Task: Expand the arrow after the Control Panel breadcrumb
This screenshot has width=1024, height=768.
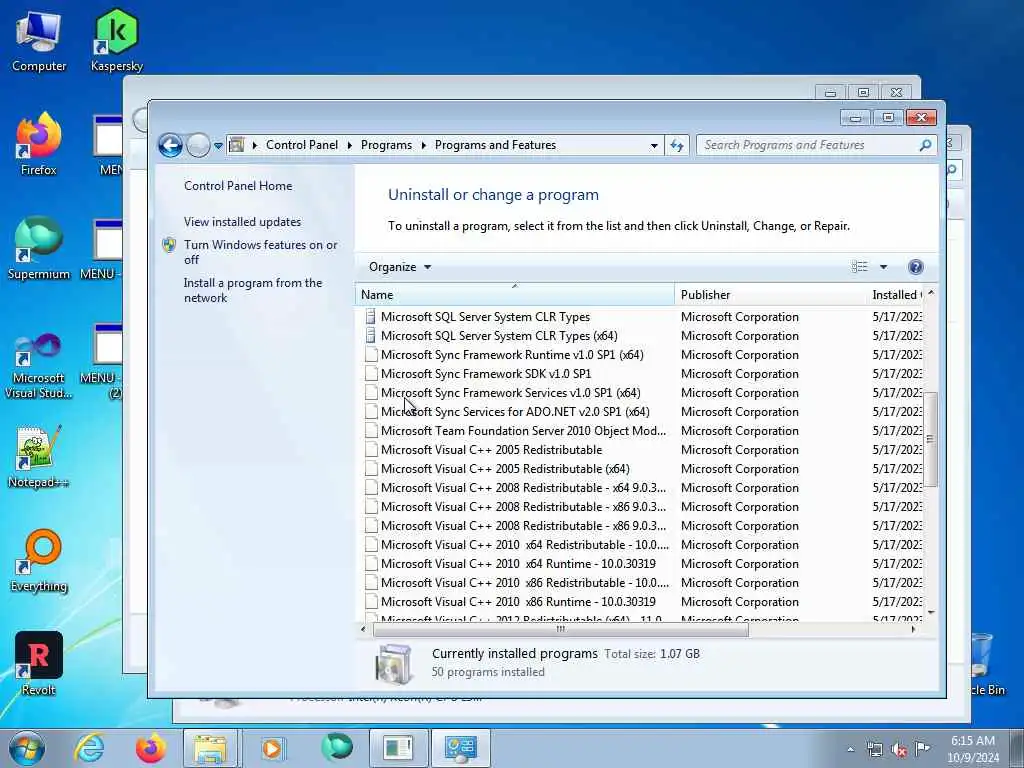Action: [349, 145]
